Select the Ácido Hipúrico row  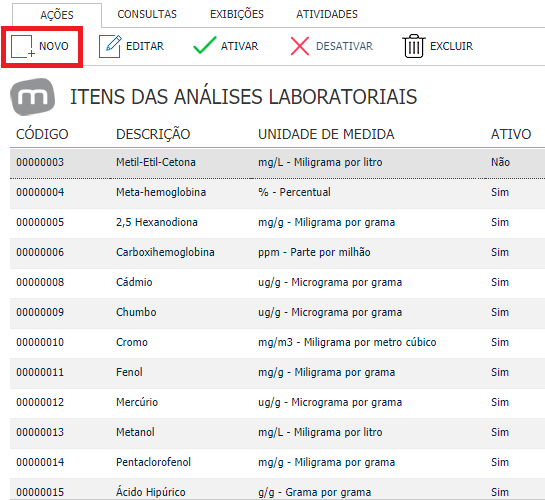(277, 489)
